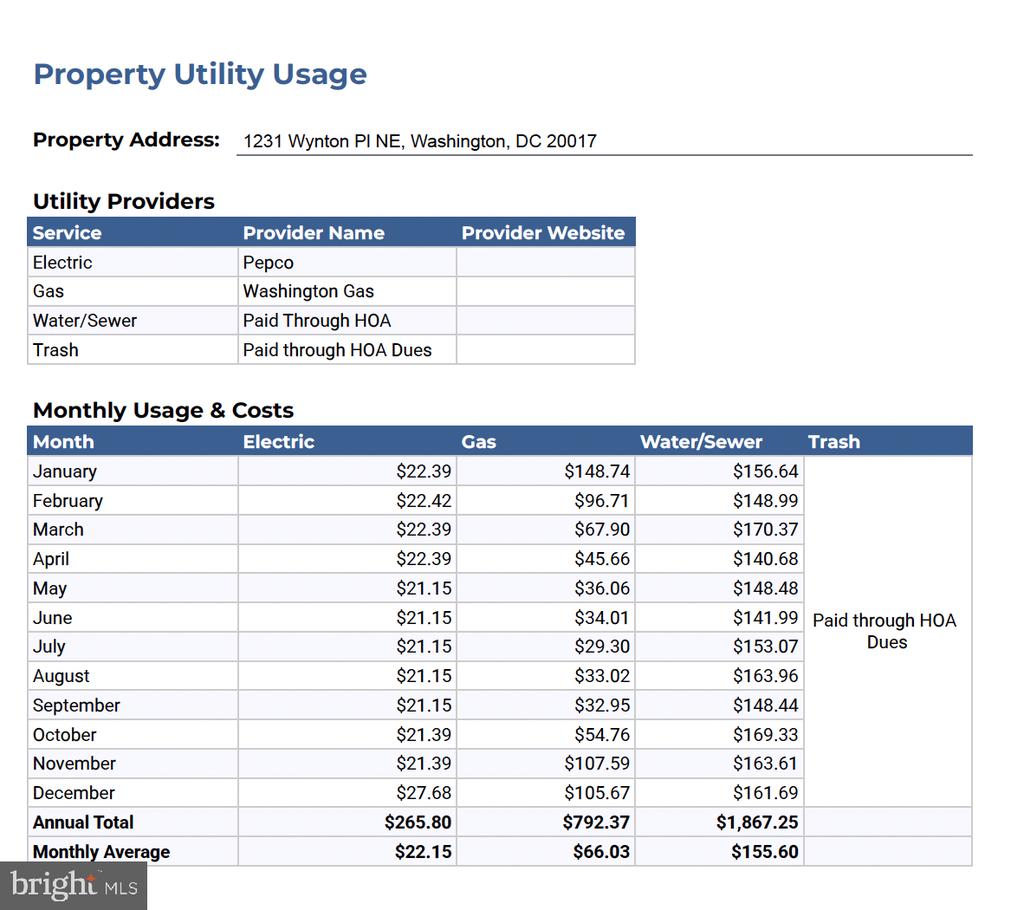Select the "Provider Name" column header
This screenshot has width=1024, height=910.
(313, 233)
